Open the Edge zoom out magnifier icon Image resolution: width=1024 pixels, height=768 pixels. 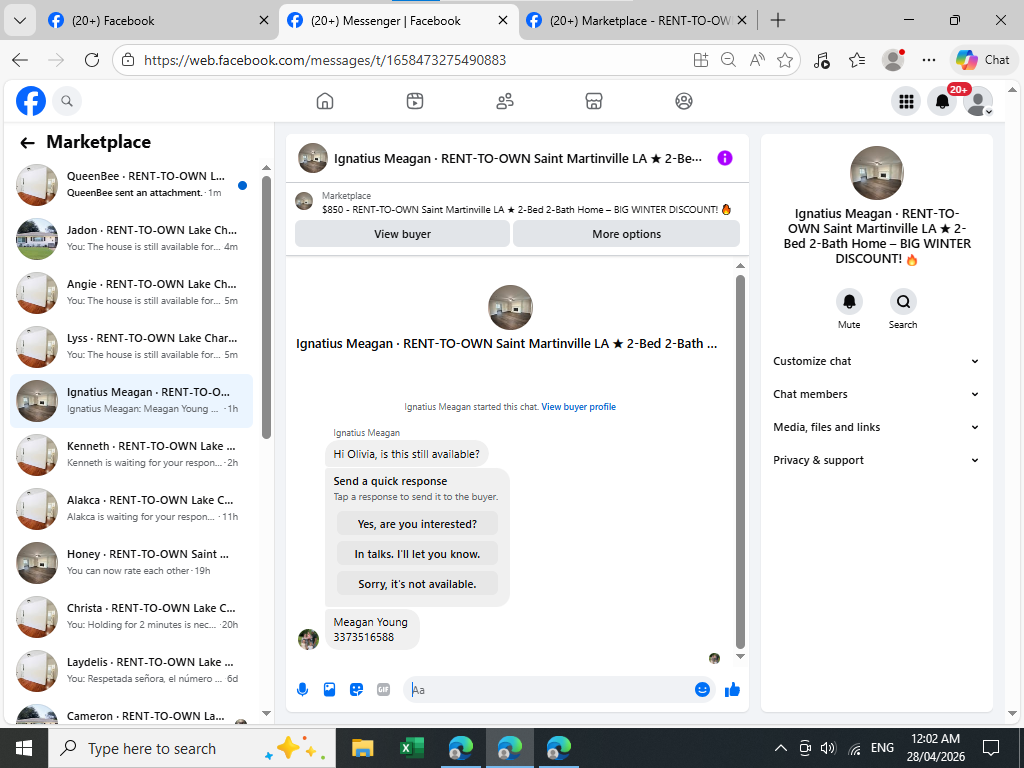point(728,60)
